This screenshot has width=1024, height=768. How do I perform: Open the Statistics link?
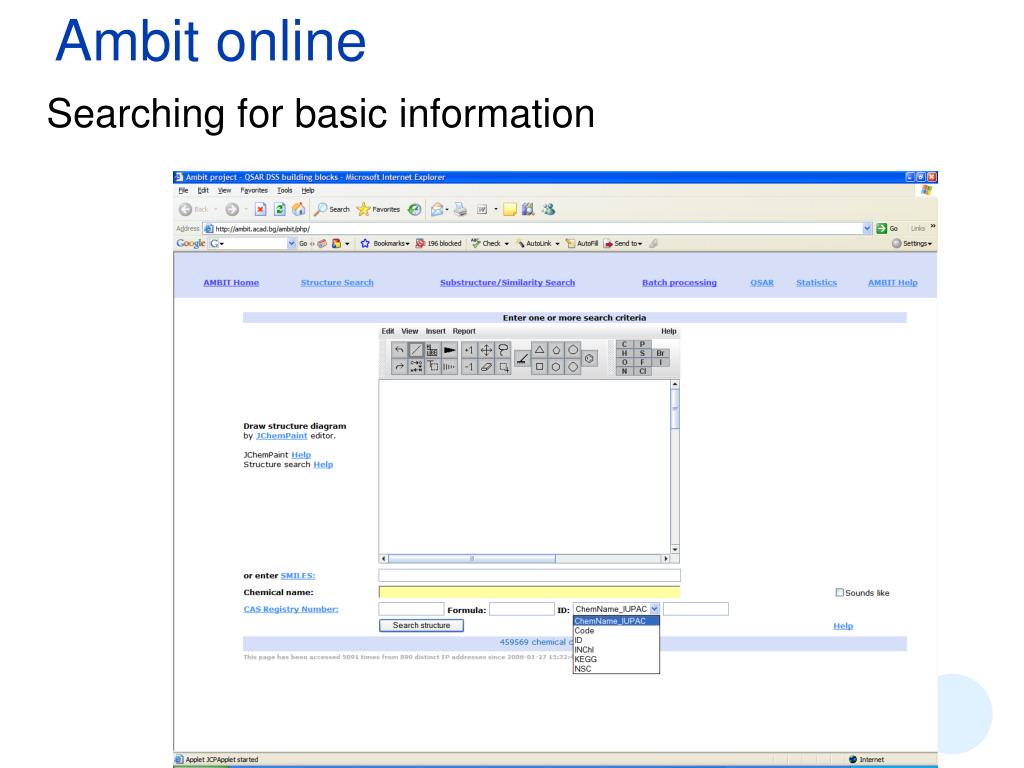[x=816, y=283]
